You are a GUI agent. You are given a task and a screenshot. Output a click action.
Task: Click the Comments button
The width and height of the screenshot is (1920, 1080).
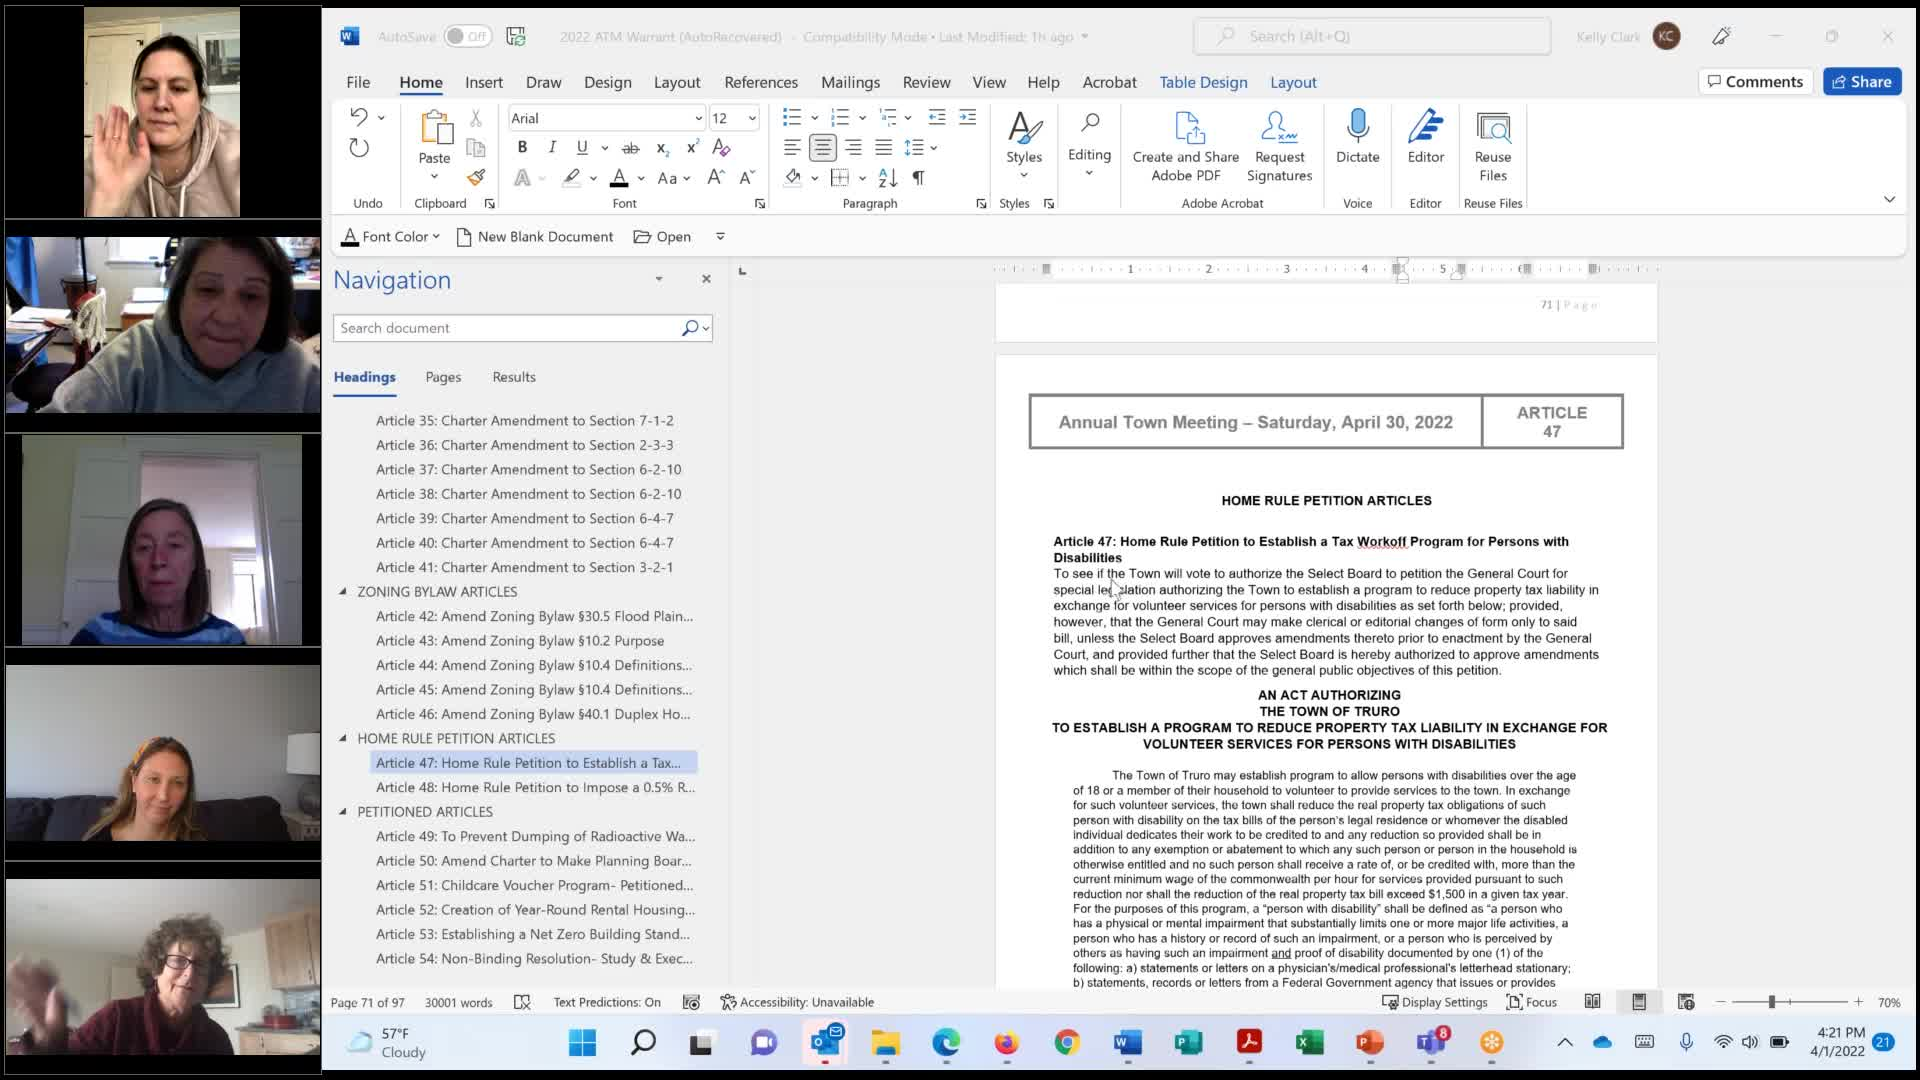tap(1755, 82)
